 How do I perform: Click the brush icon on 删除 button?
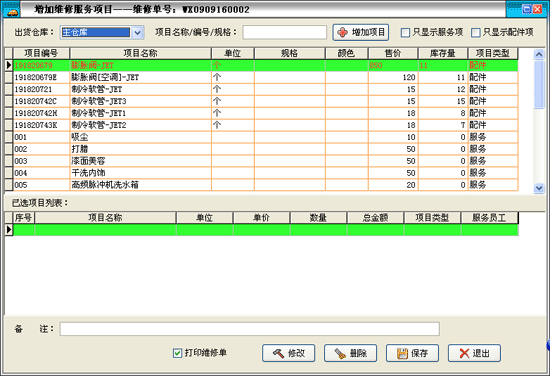click(340, 353)
